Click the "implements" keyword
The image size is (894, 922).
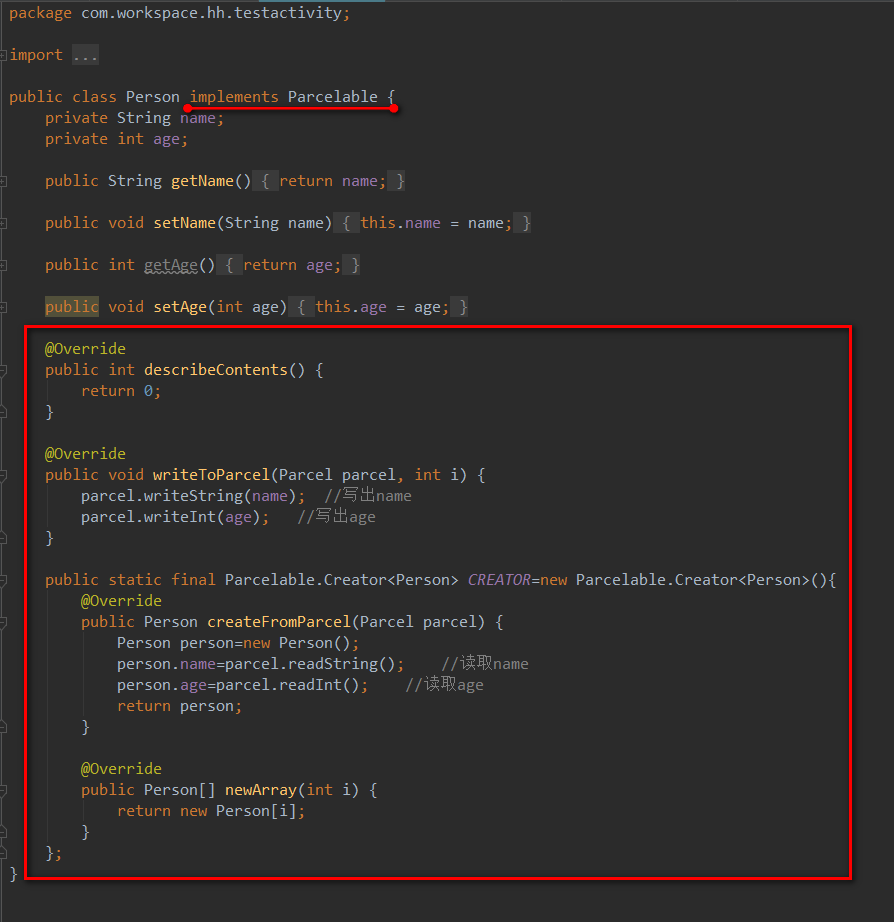[234, 96]
